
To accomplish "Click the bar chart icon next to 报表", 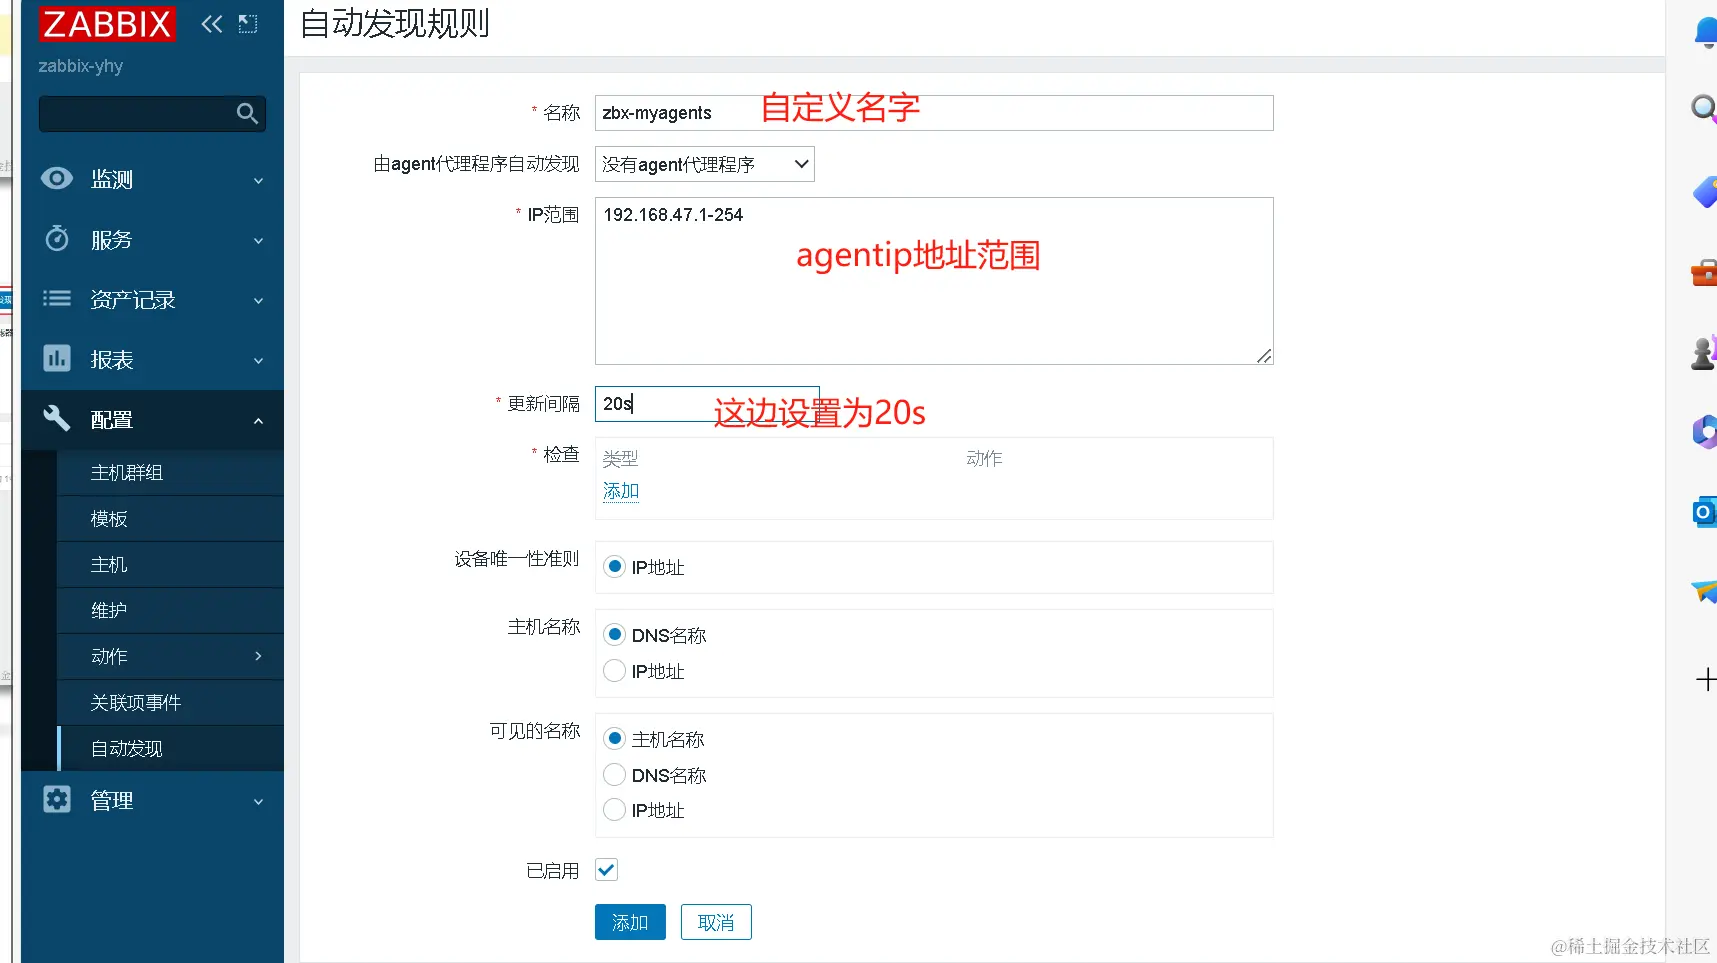I will click(57, 358).
